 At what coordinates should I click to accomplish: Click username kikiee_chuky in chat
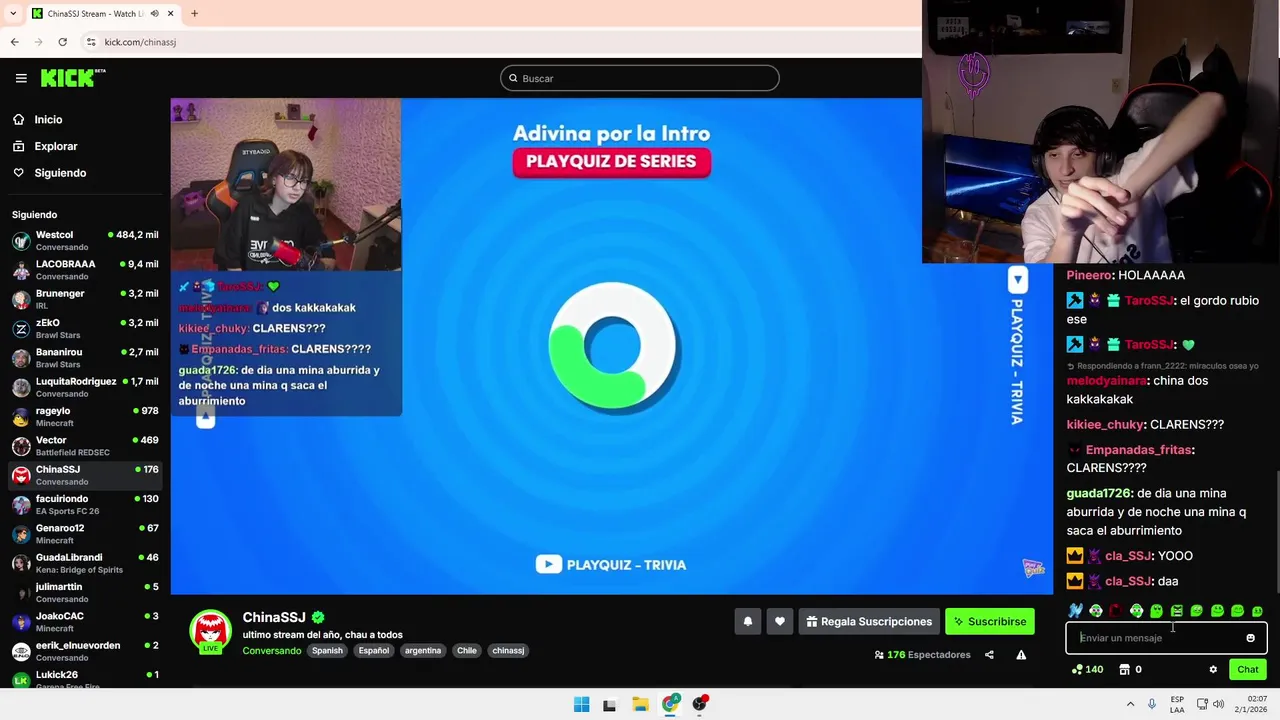click(x=1104, y=425)
